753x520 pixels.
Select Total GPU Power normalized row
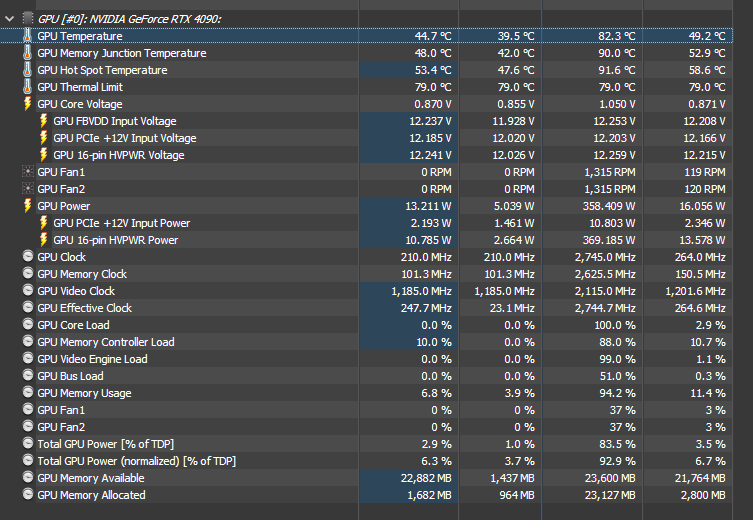pos(136,461)
